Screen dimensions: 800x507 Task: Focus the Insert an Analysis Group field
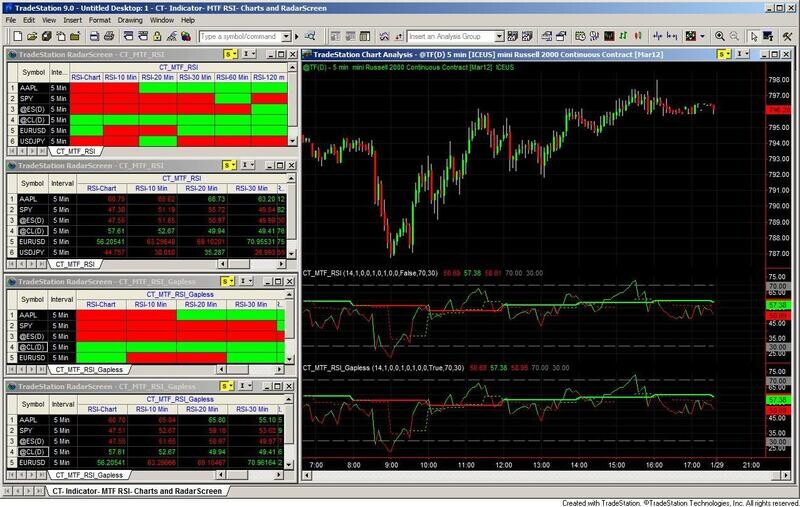[x=451, y=36]
